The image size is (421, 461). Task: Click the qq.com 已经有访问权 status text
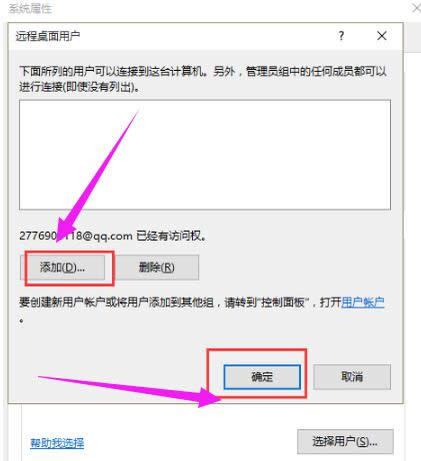pyautogui.click(x=113, y=236)
